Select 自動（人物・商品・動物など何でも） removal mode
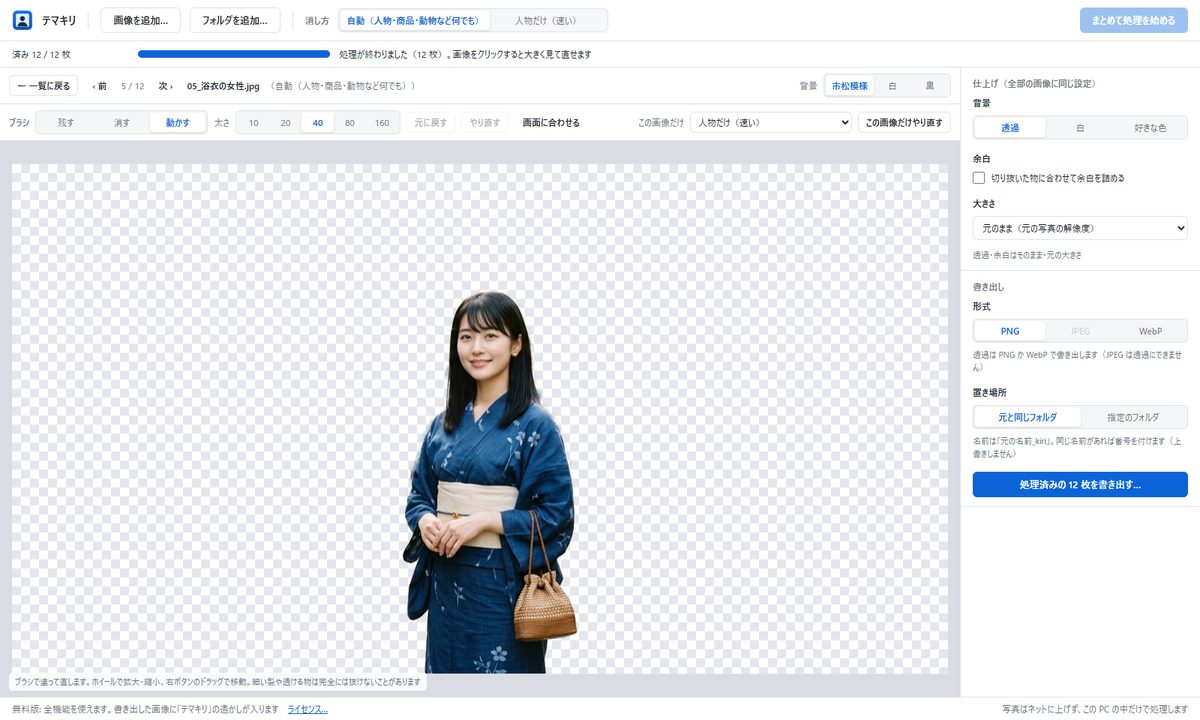Viewport: 1200px width, 720px height. click(414, 20)
